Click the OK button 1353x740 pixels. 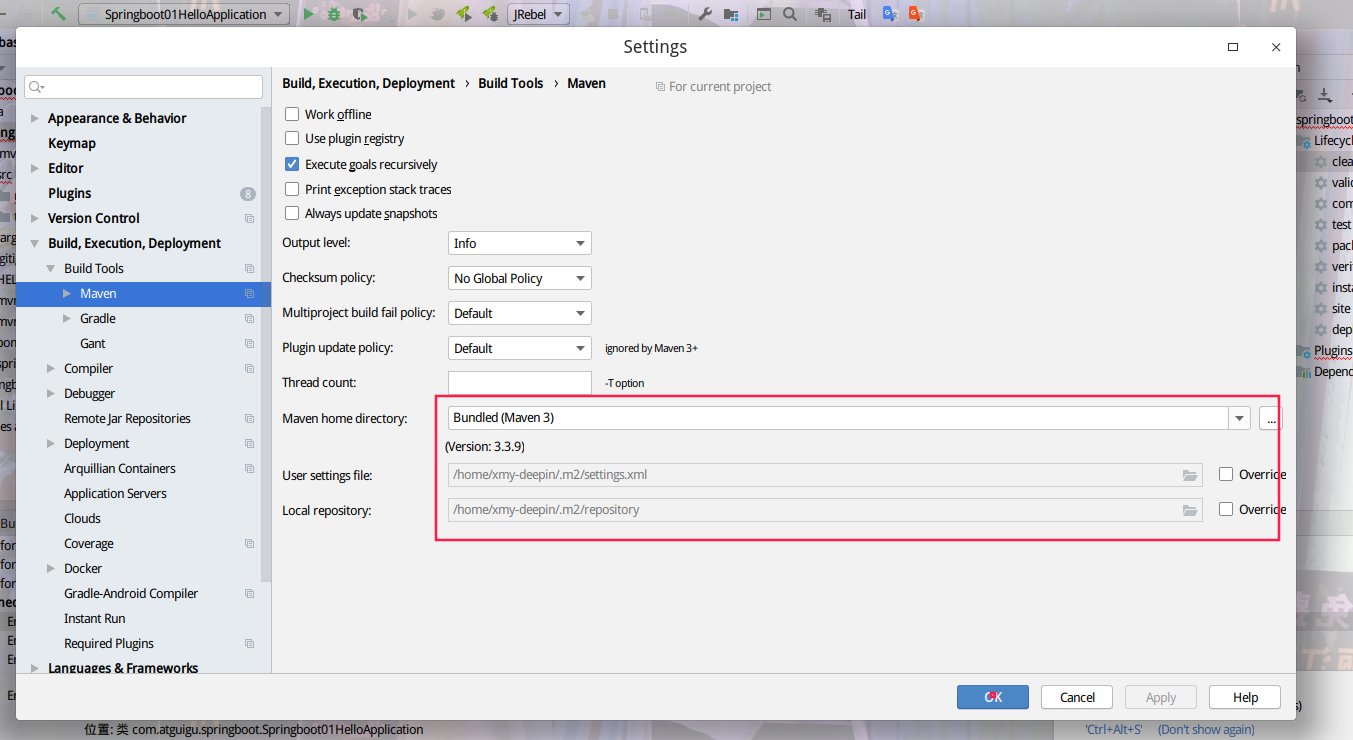click(x=993, y=697)
